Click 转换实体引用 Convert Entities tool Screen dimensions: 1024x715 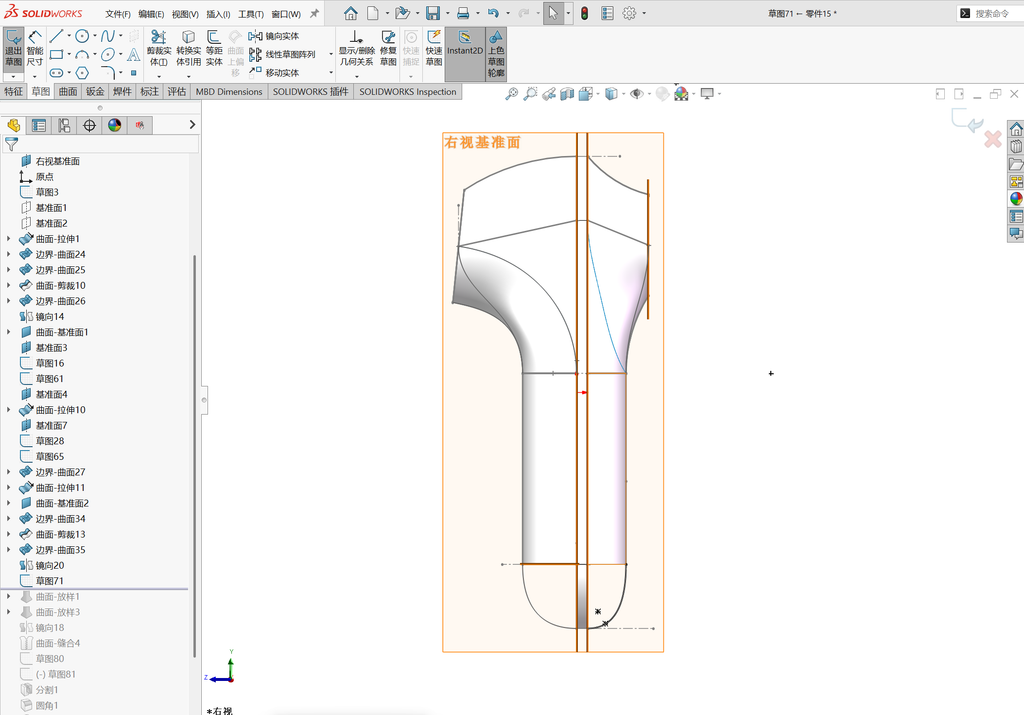pyautogui.click(x=188, y=48)
